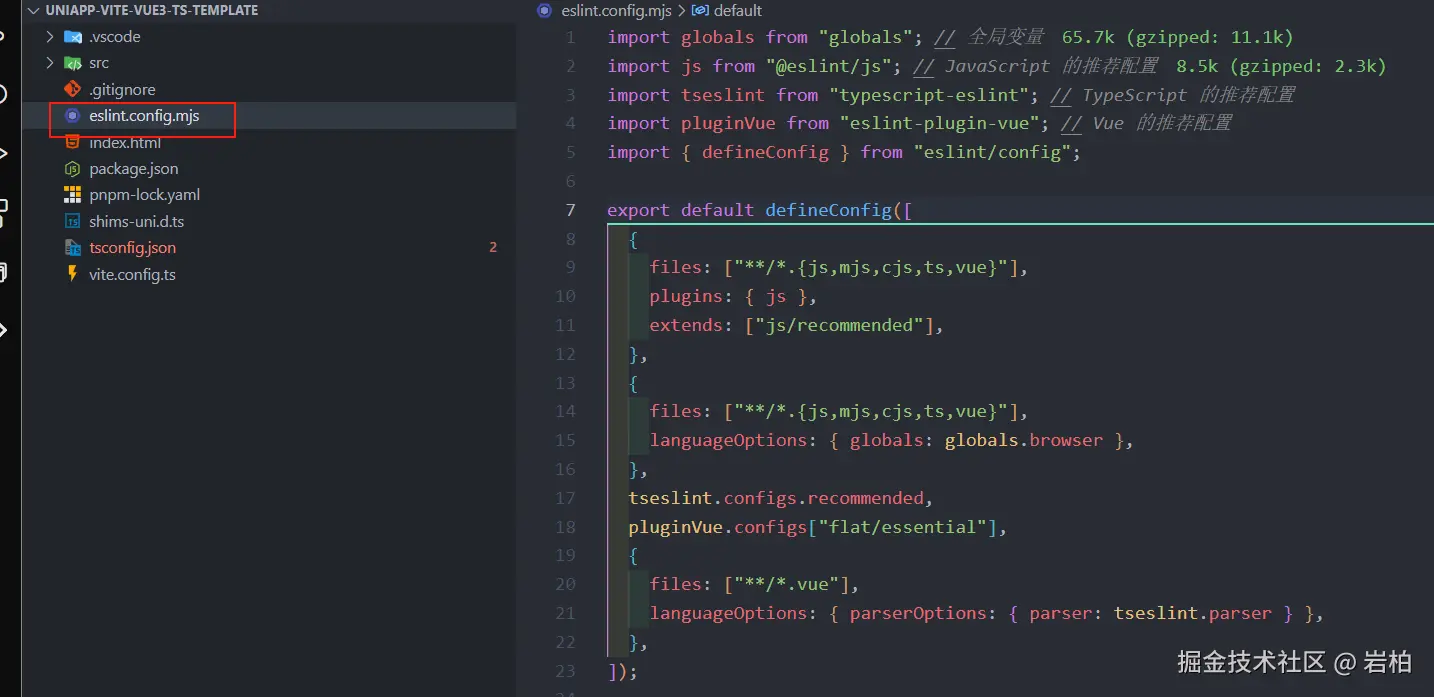Open vite.config.ts in the explorer
Viewport: 1434px width, 697px height.
[x=269, y=274]
